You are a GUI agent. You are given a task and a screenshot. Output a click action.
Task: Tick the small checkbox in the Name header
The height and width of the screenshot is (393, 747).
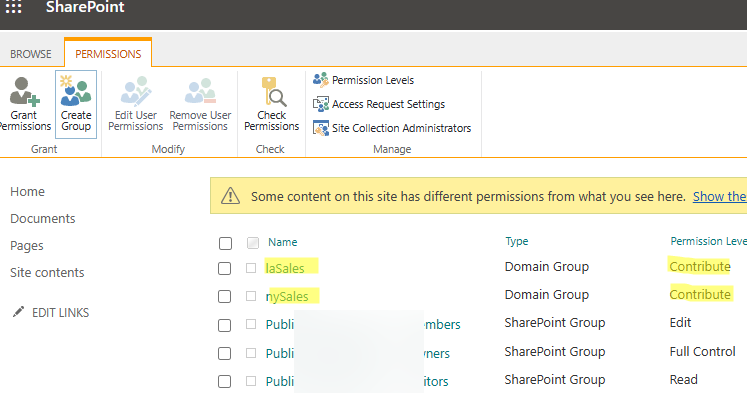[253, 243]
